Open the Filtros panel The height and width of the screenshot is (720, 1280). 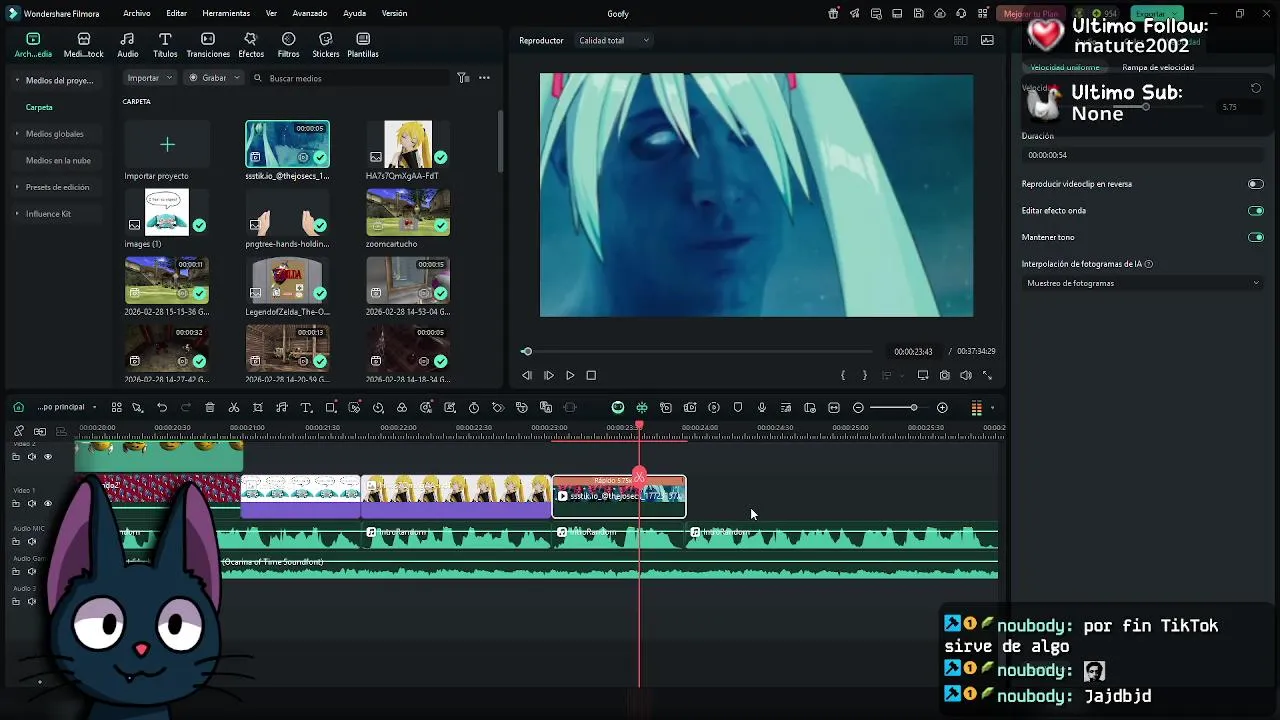pyautogui.click(x=288, y=45)
